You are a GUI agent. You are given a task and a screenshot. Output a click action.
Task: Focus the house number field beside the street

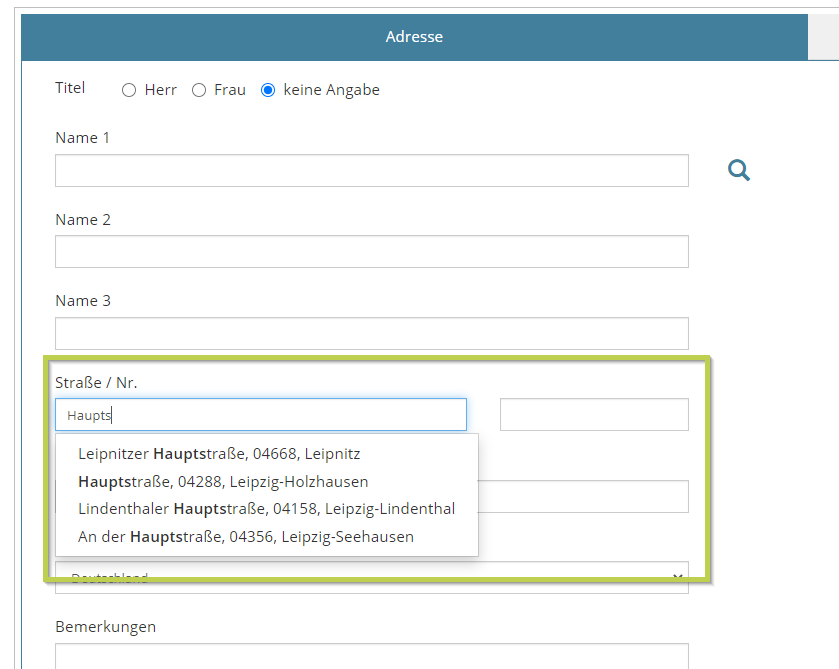point(593,415)
